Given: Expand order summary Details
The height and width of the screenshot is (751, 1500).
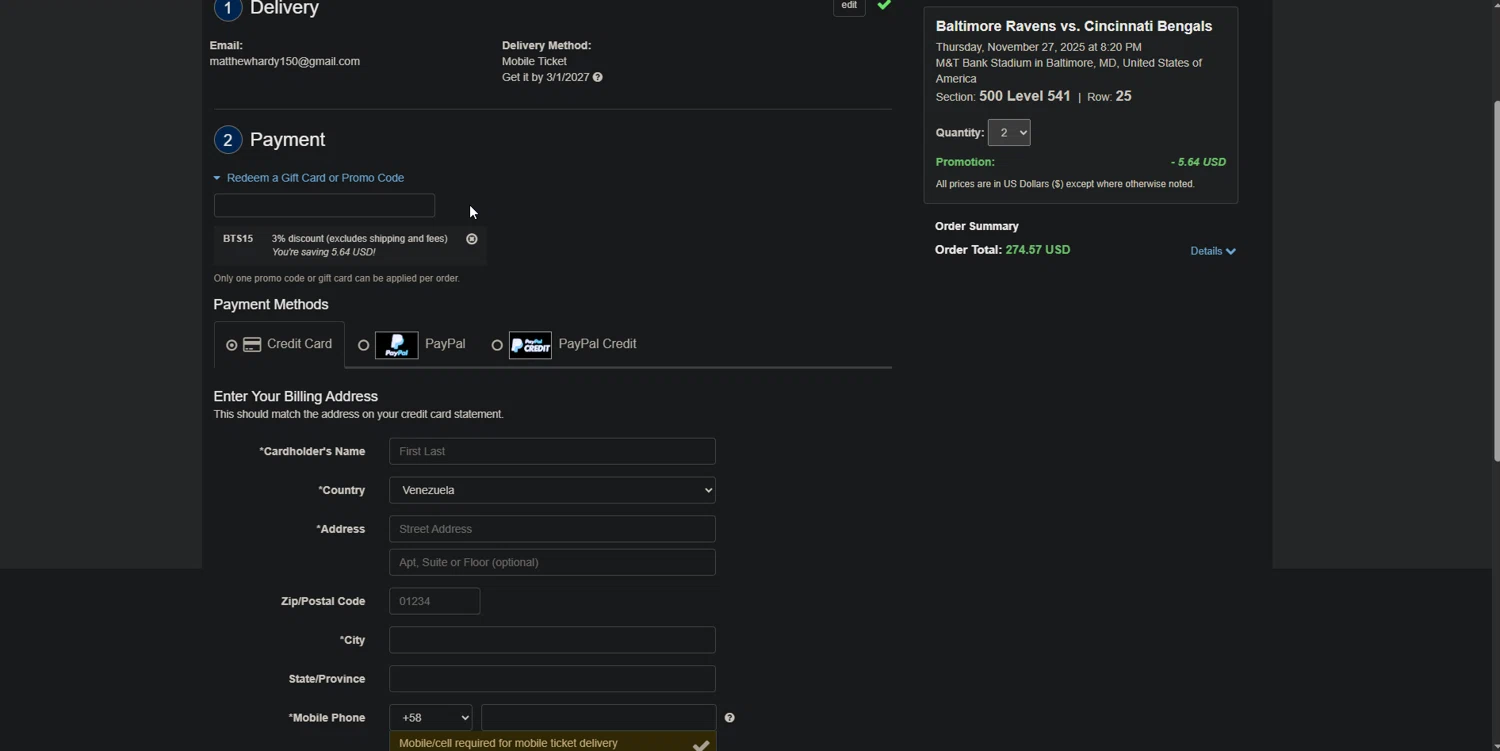Looking at the screenshot, I should (x=1213, y=251).
